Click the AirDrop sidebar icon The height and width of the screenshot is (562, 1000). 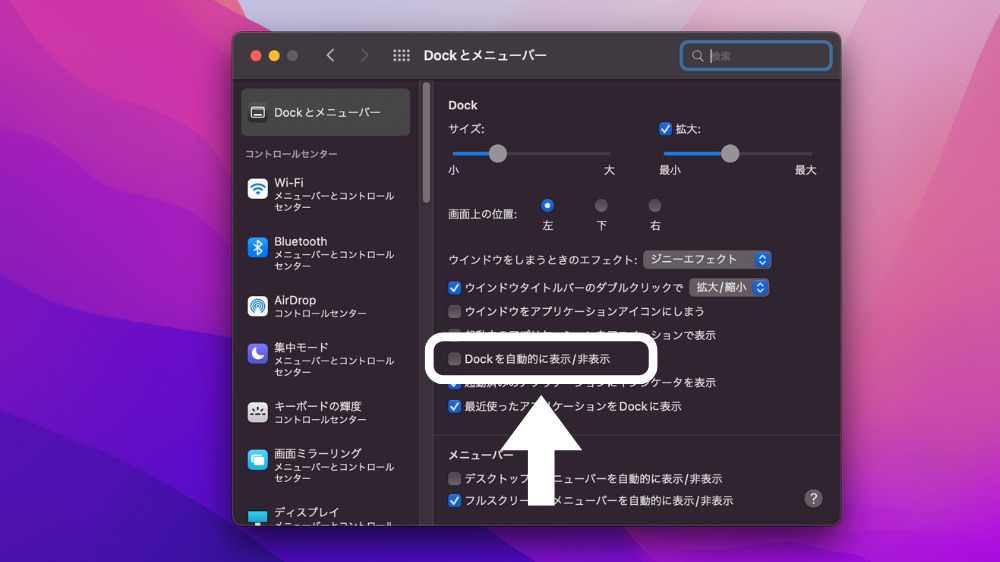click(258, 306)
